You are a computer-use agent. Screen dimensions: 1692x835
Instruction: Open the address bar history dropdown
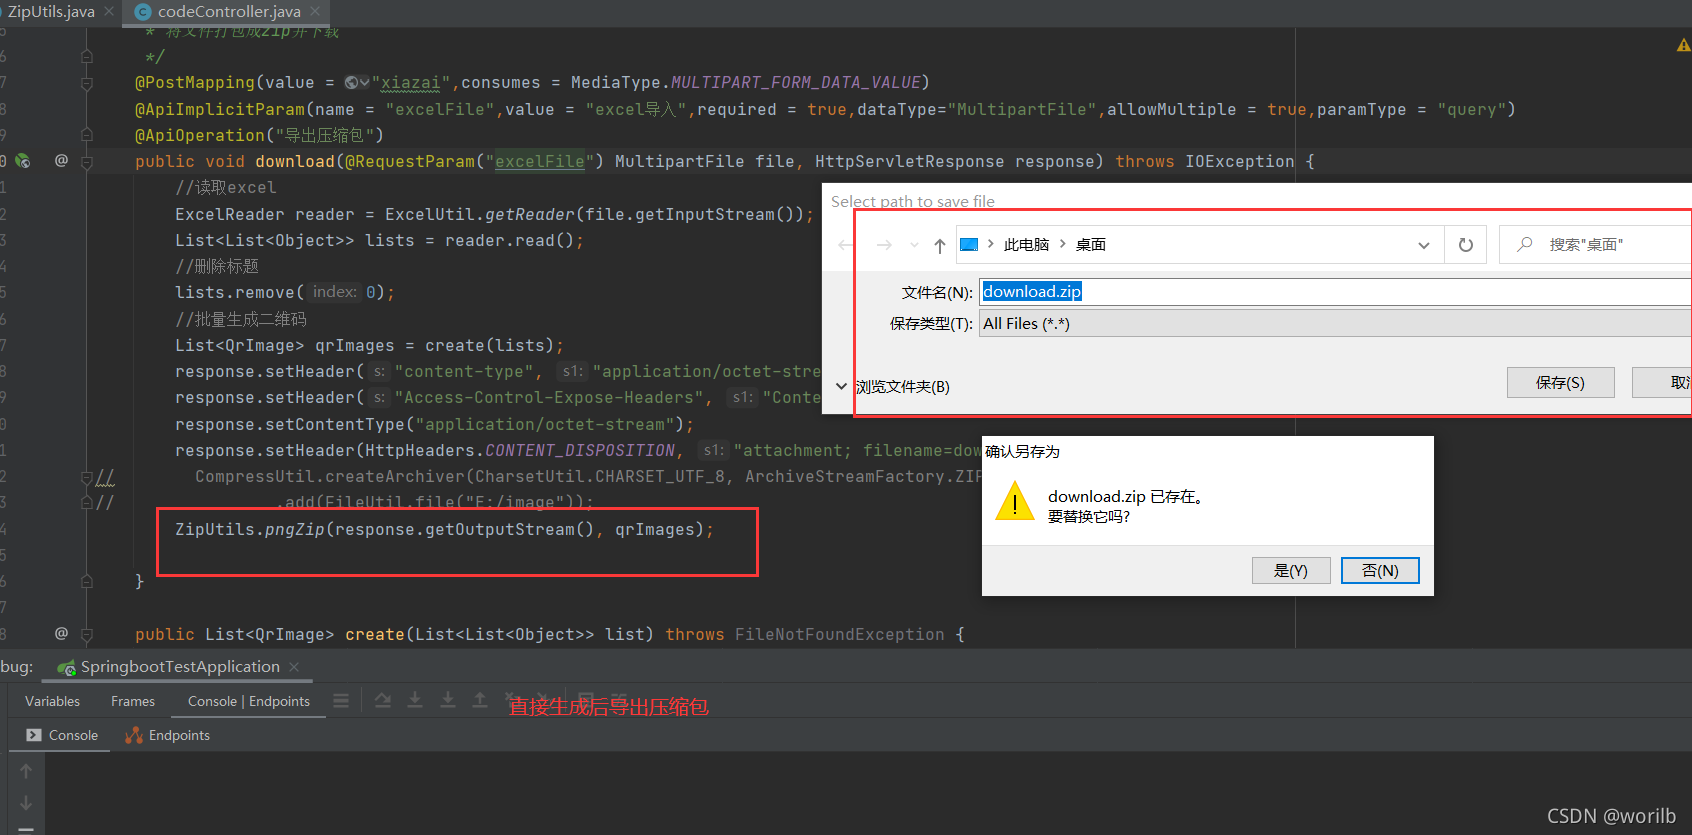pyautogui.click(x=1424, y=245)
